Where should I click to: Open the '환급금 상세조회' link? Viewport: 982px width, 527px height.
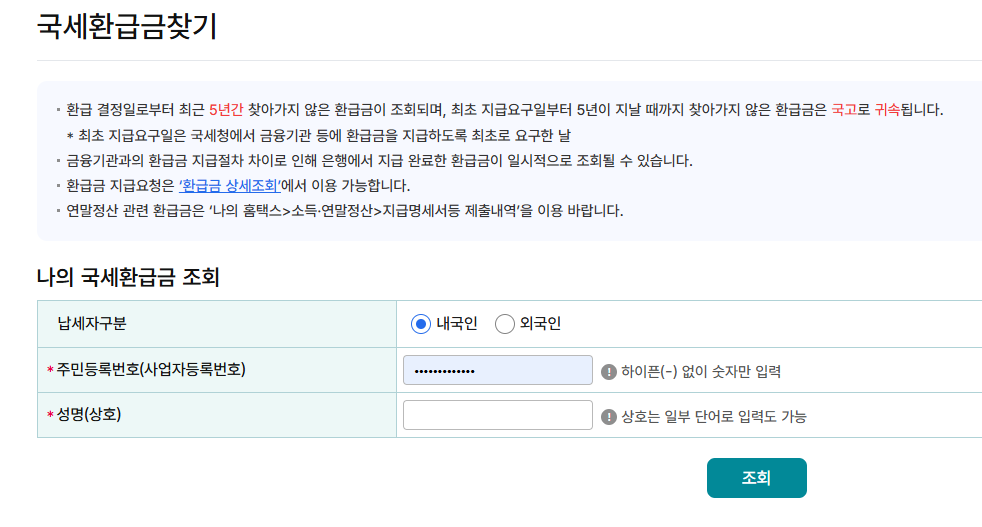click(x=229, y=185)
